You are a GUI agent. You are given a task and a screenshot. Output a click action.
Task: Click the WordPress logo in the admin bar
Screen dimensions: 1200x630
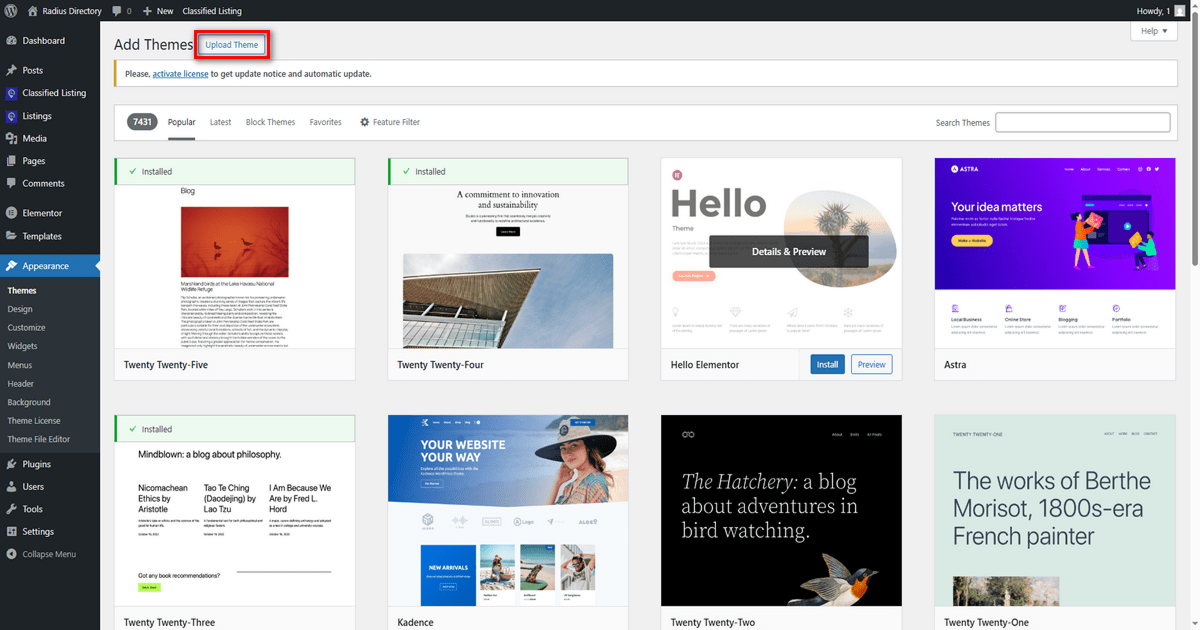coord(11,11)
